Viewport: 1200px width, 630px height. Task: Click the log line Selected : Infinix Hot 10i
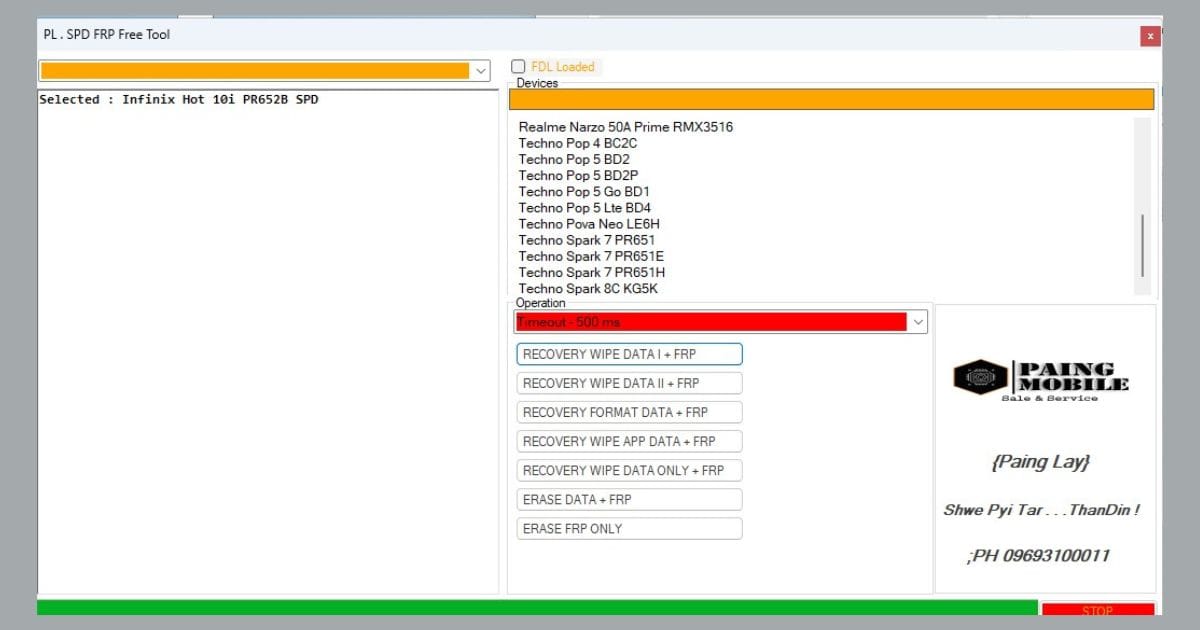tap(179, 100)
